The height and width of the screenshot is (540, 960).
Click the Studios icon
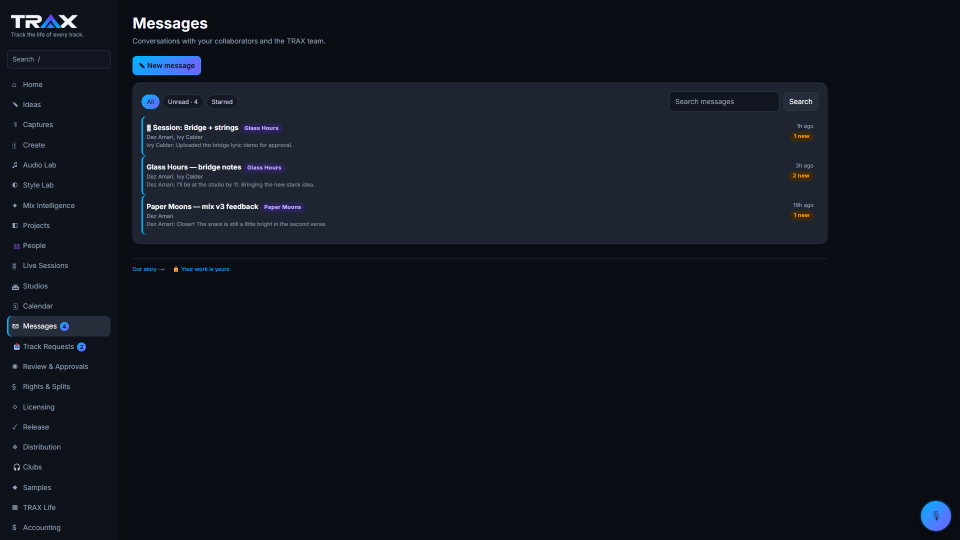[x=15, y=286]
